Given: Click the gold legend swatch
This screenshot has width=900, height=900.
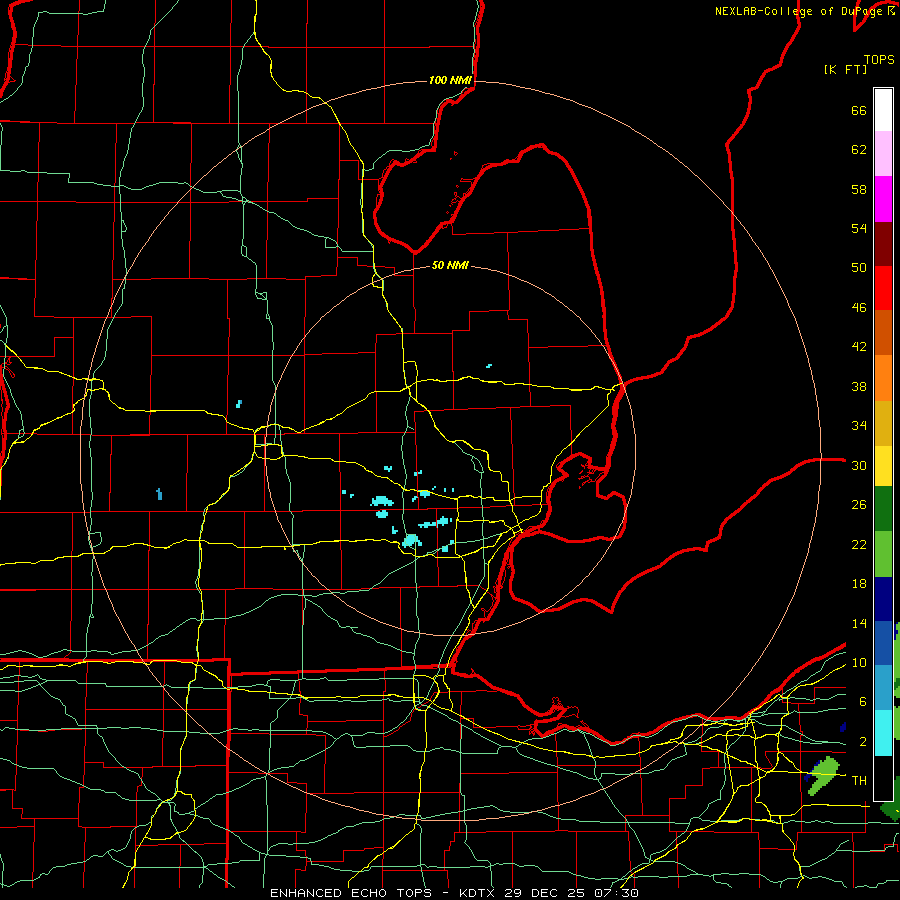Looking at the screenshot, I should (883, 423).
